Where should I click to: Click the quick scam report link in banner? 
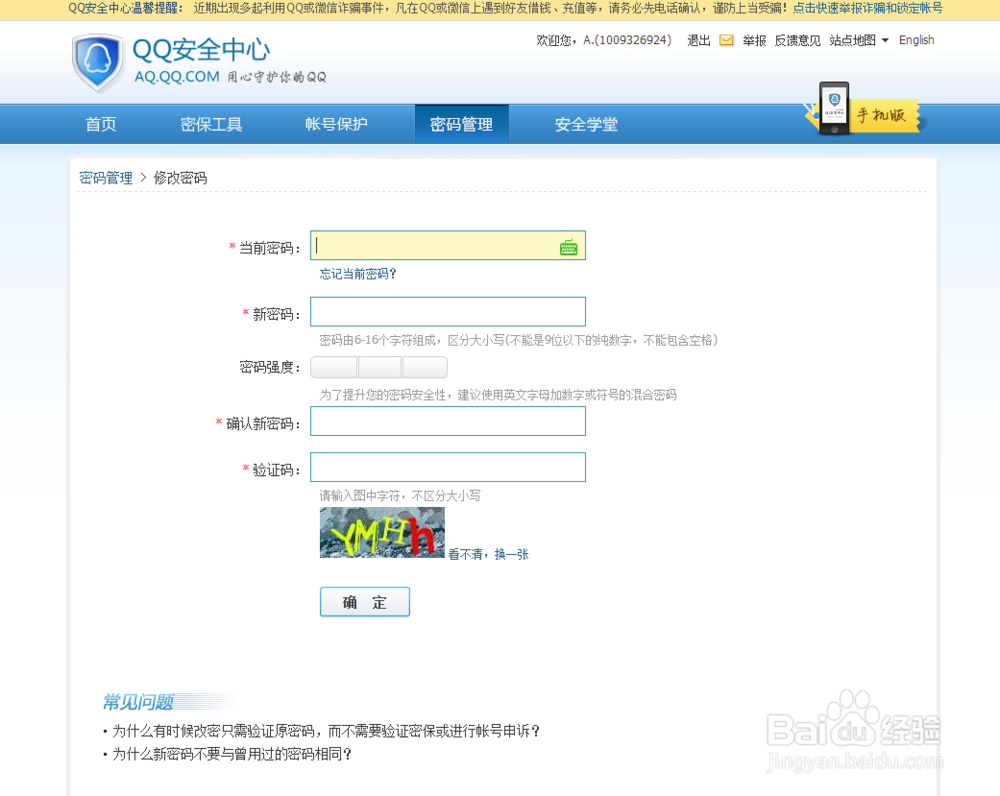(869, 10)
